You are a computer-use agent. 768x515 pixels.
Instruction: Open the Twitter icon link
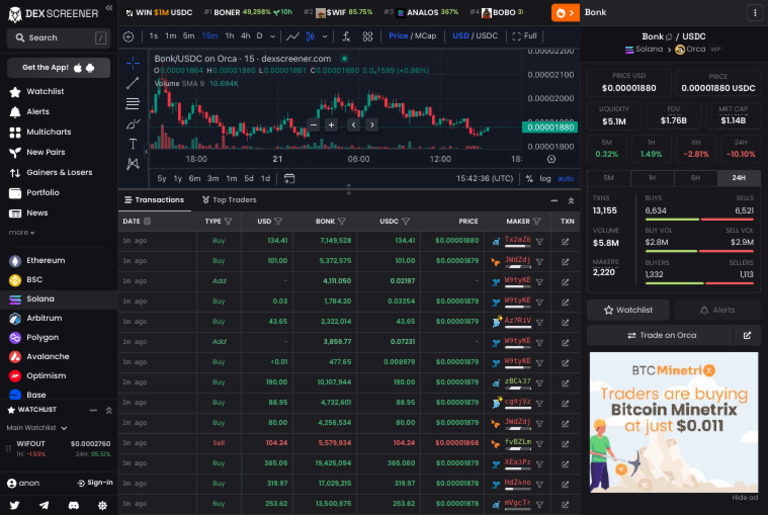(14, 505)
